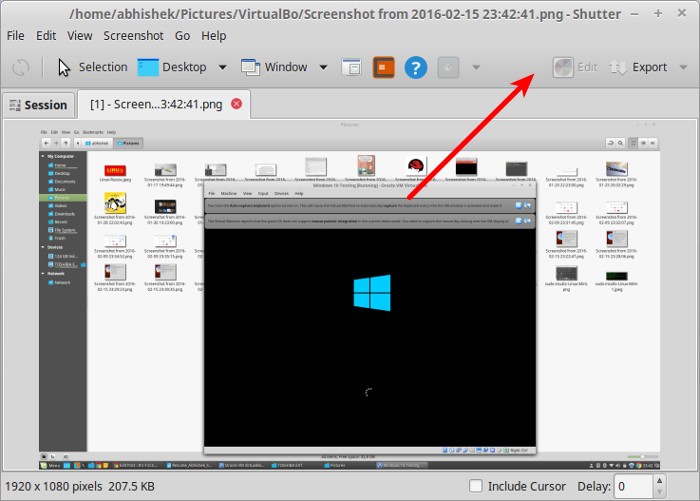Expand the toolbar overflow arrow beside Export
The image size is (700, 501).
[683, 67]
